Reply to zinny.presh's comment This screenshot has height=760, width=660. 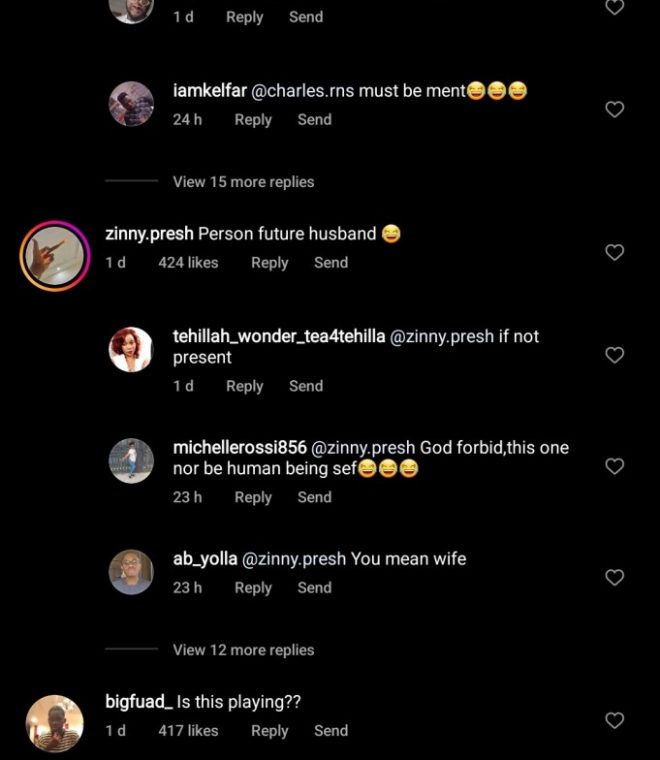(269, 263)
